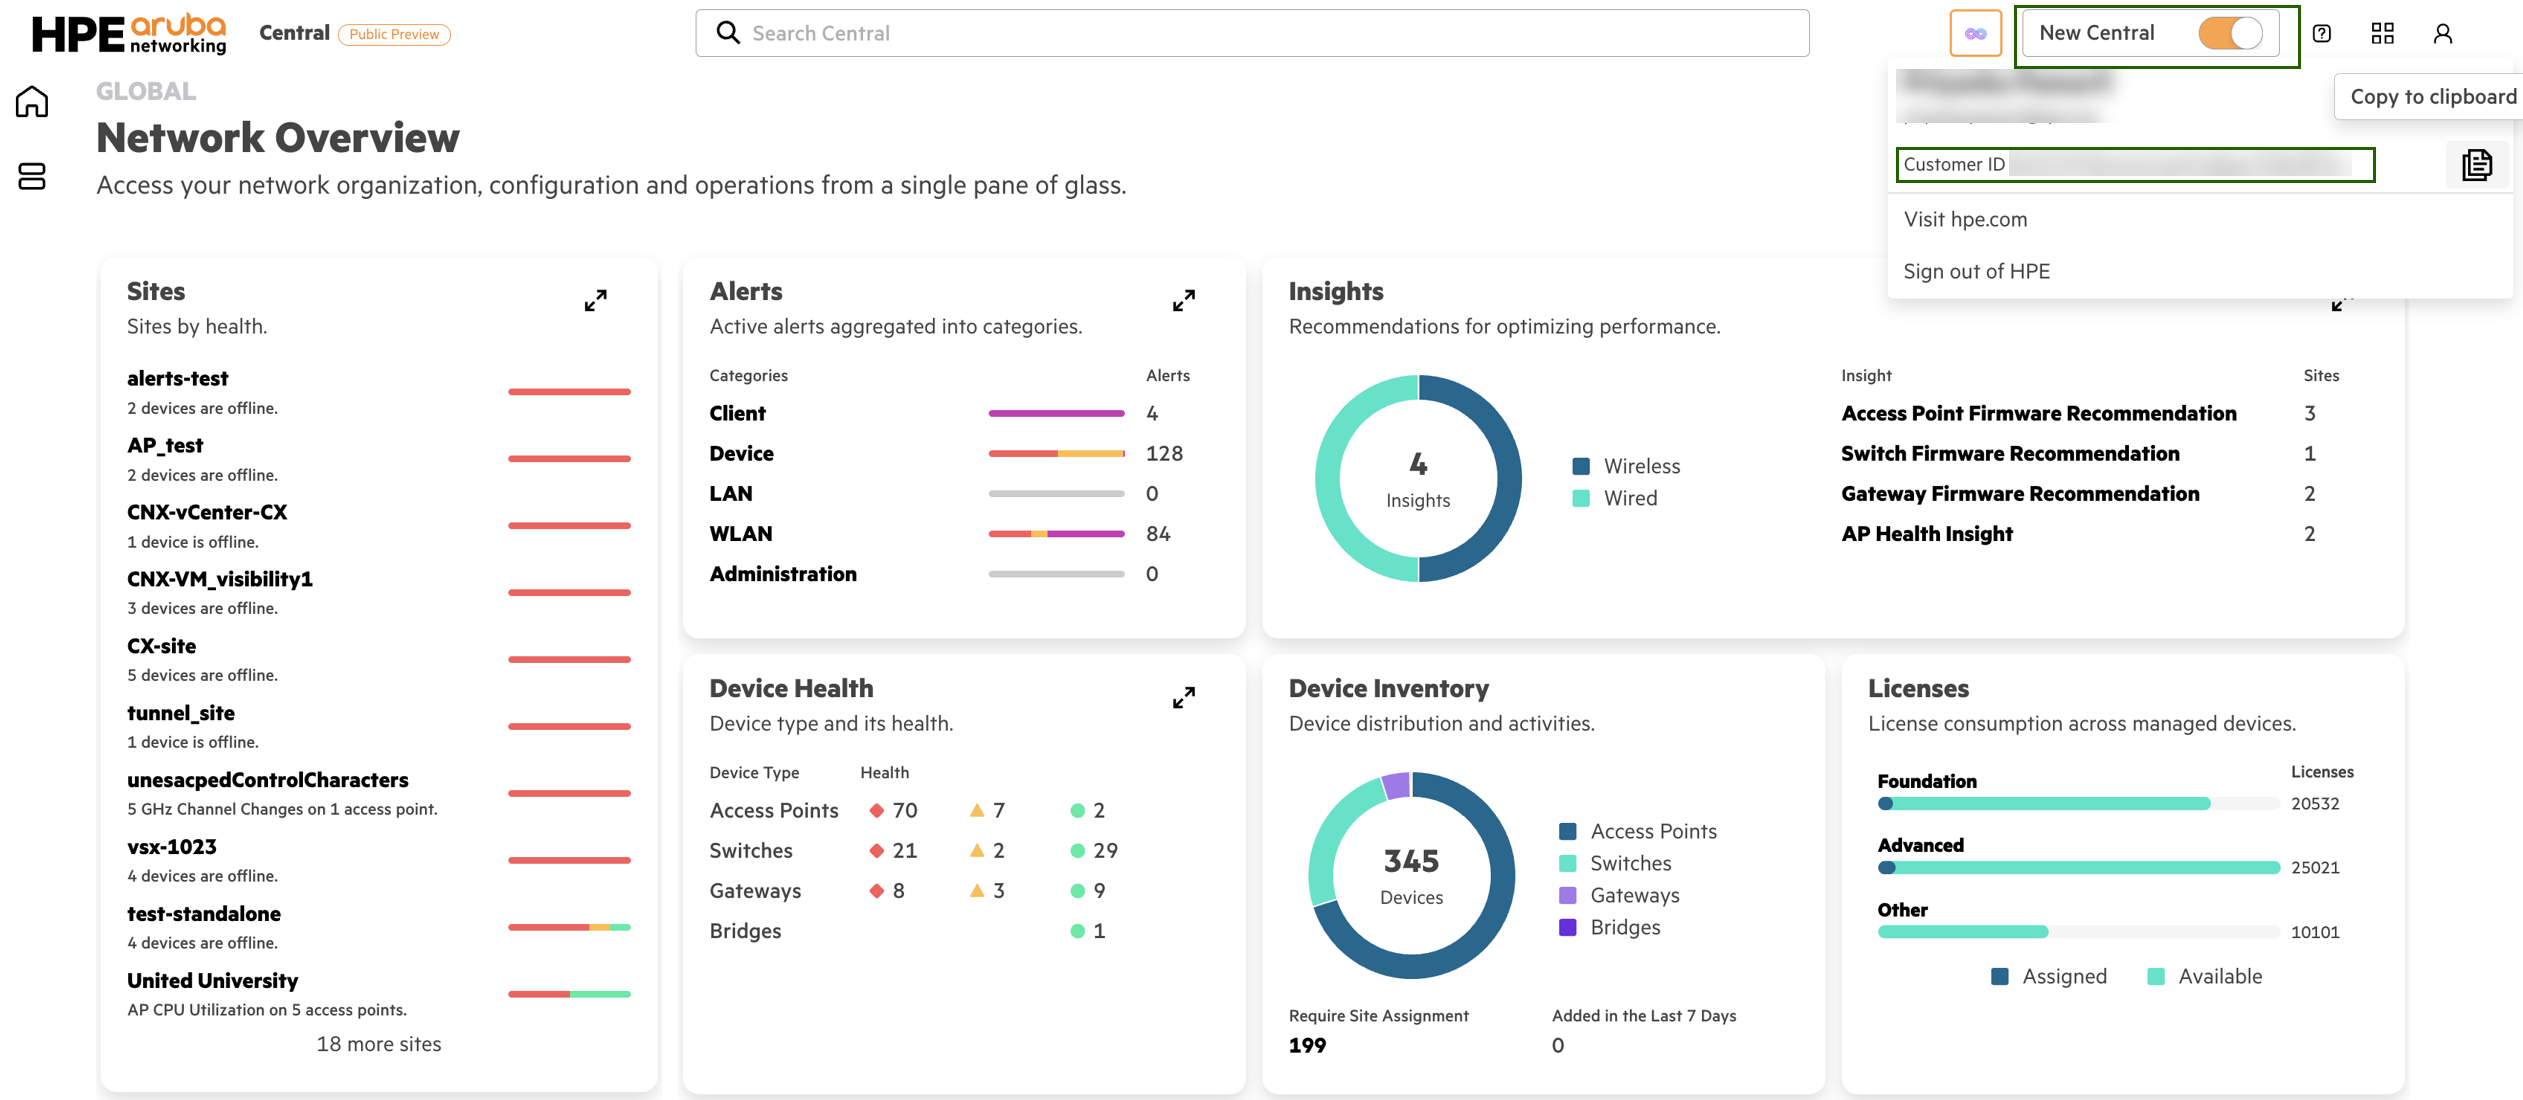The image size is (2523, 1100).
Task: Open Switch Firmware Recommendation insight
Action: pyautogui.click(x=2010, y=453)
